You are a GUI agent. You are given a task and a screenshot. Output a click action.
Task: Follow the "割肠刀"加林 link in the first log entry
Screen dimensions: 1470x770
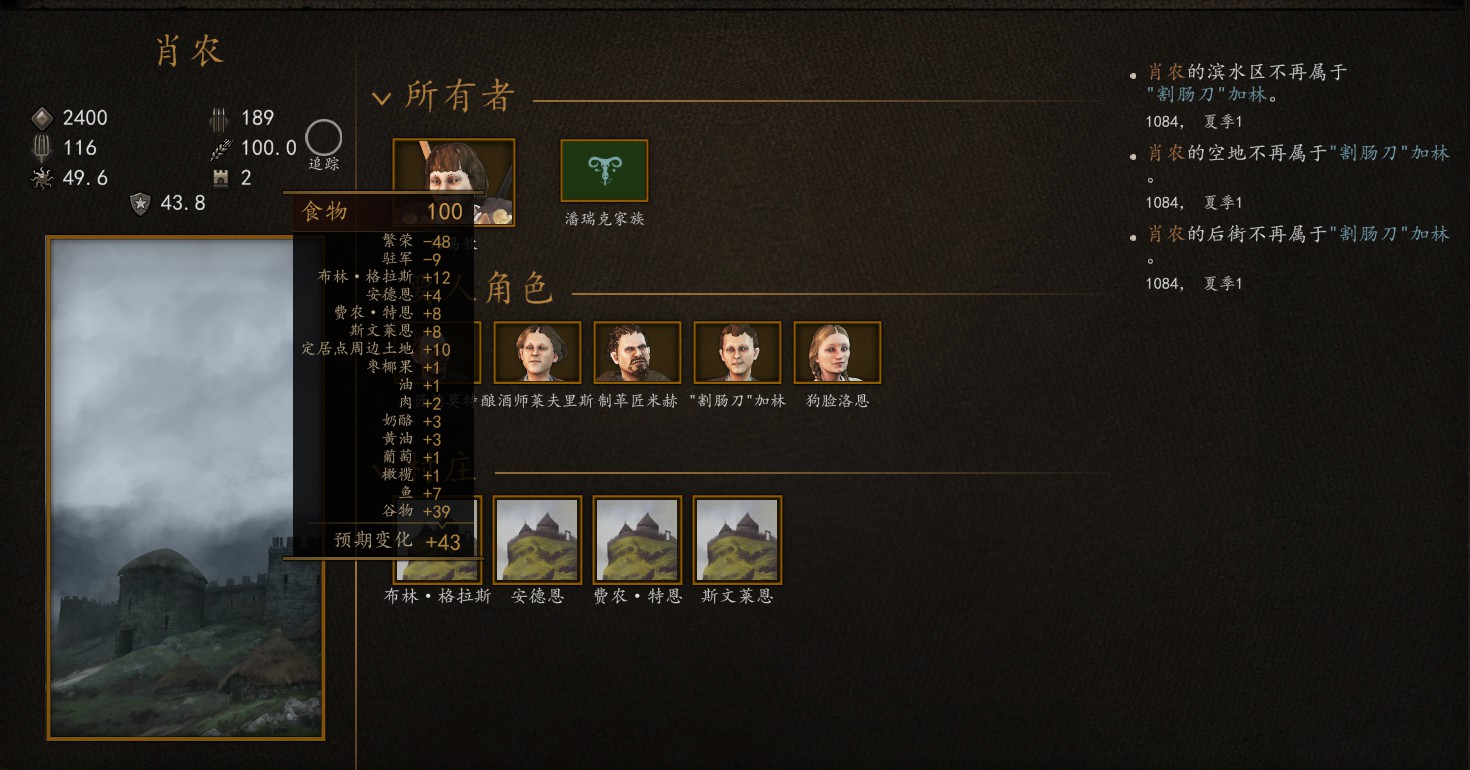click(x=1206, y=94)
